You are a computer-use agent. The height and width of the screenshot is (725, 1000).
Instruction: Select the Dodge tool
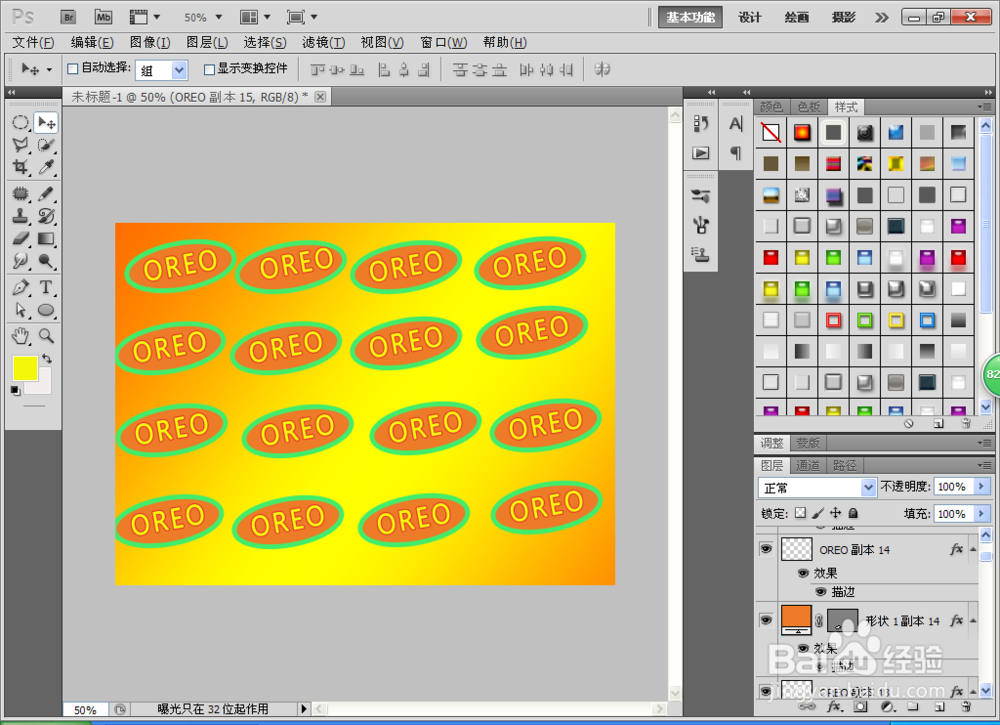(46, 261)
